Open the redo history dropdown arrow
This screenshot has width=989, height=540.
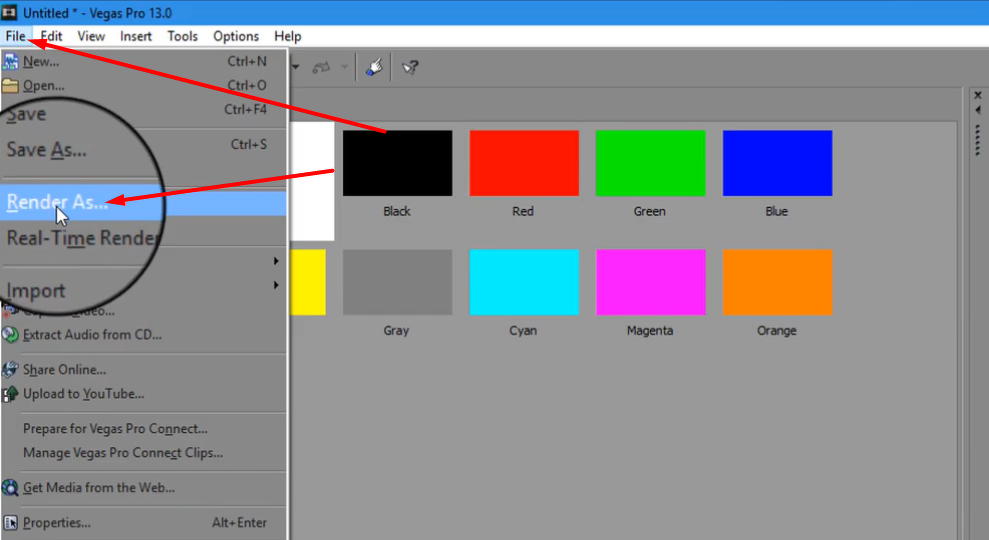[x=344, y=67]
